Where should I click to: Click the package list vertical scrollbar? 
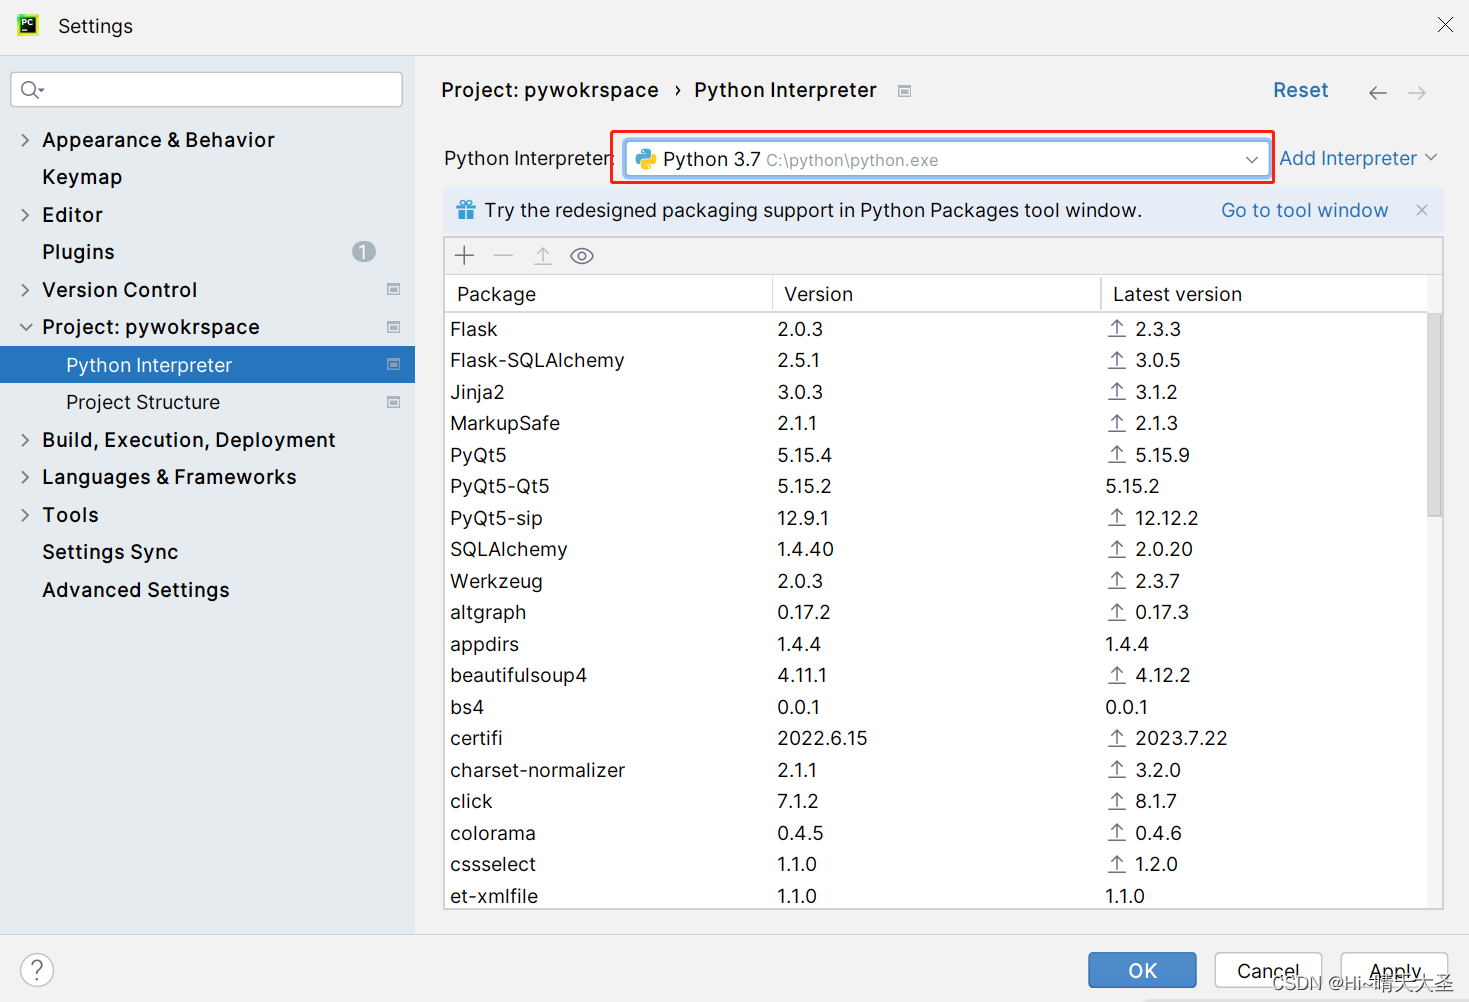tap(1434, 414)
